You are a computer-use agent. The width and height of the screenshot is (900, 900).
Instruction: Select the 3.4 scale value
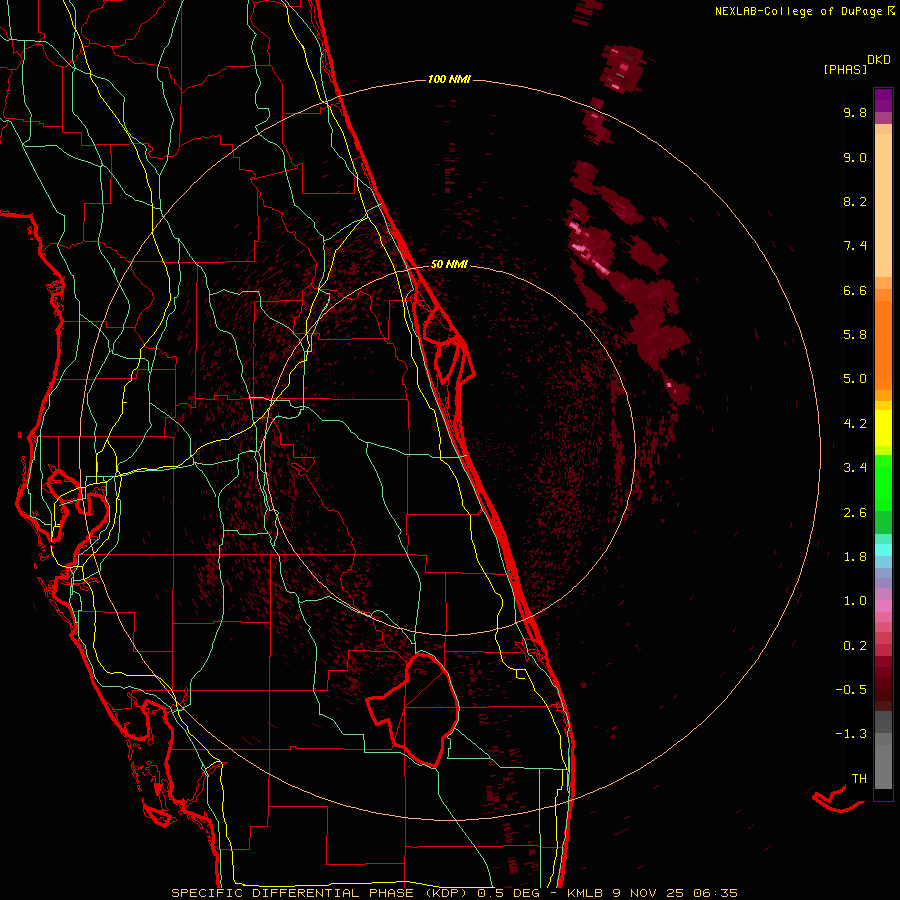(x=855, y=468)
